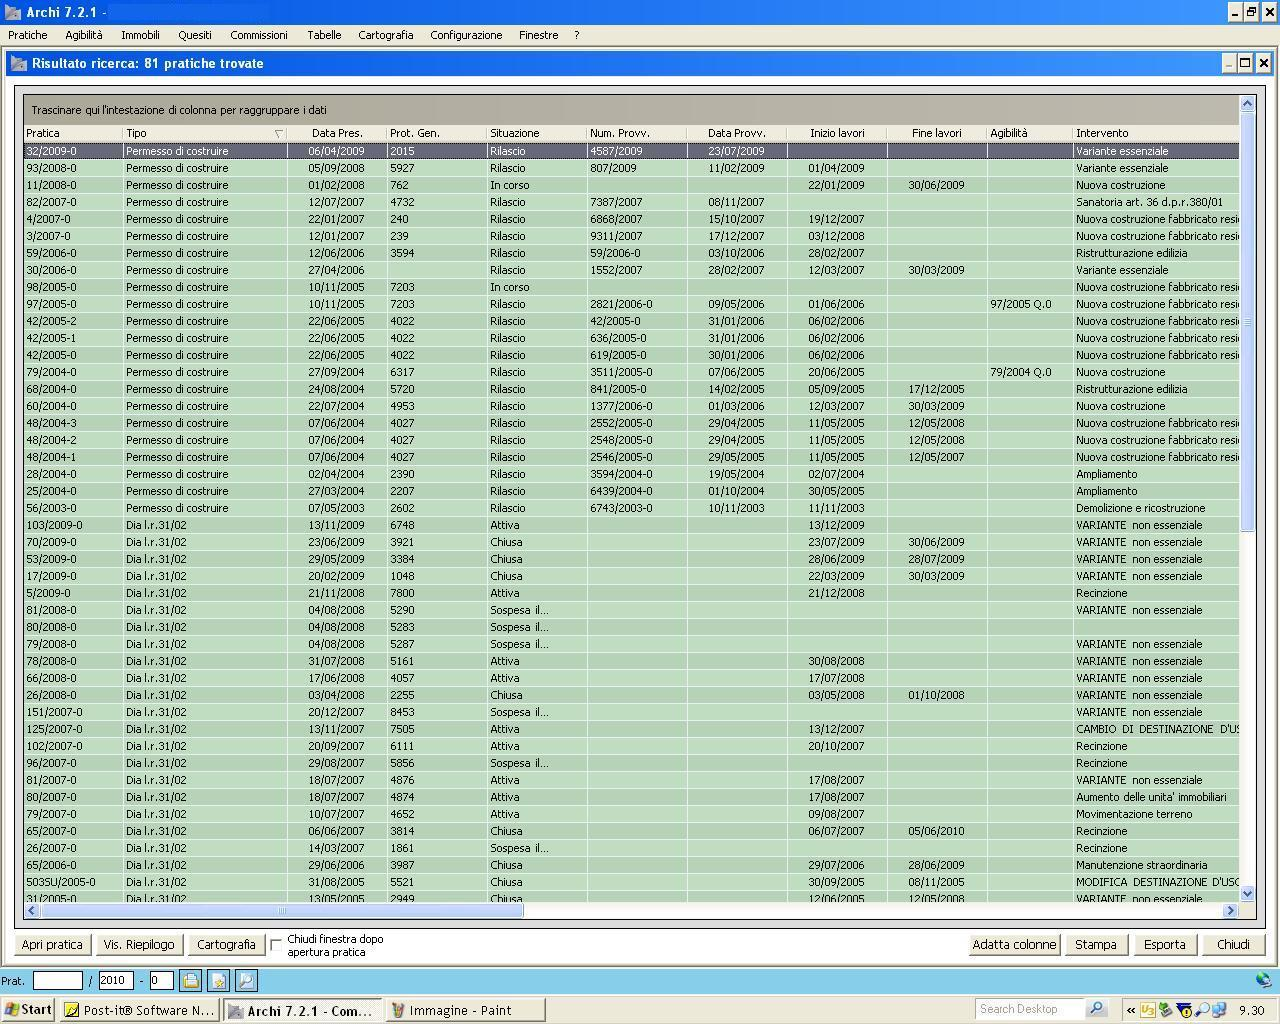Click the scroll right arrow of results grid
1280x1024 pixels.
coord(1230,910)
